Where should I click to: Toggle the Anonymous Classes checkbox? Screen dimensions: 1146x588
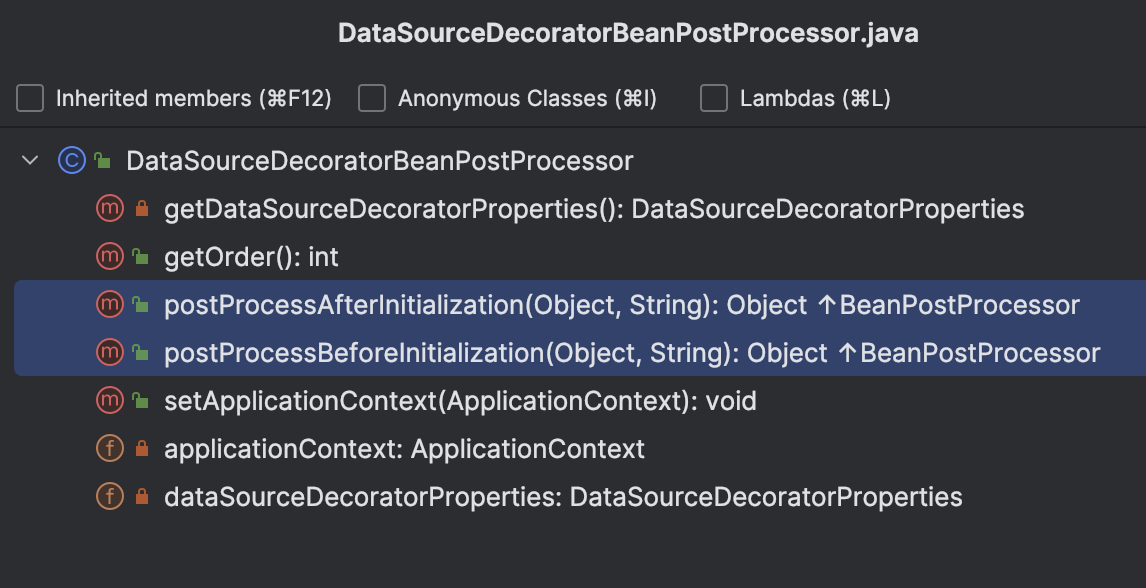[x=372, y=98]
